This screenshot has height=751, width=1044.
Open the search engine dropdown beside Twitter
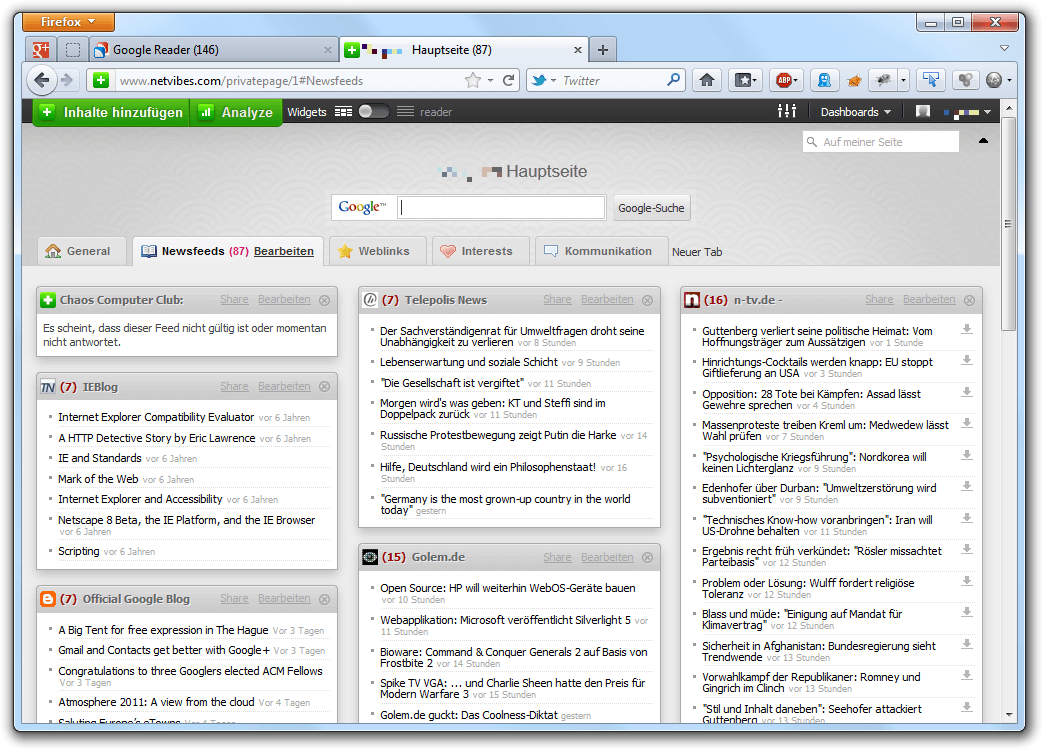coord(554,81)
